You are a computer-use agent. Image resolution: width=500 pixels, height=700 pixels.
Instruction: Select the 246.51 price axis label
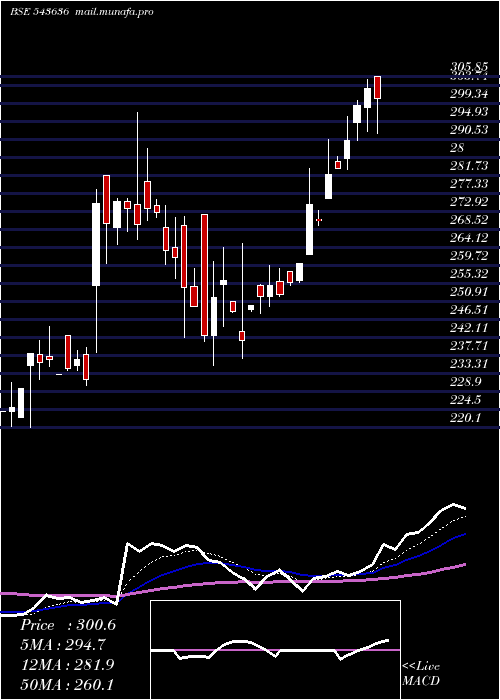pos(469,310)
